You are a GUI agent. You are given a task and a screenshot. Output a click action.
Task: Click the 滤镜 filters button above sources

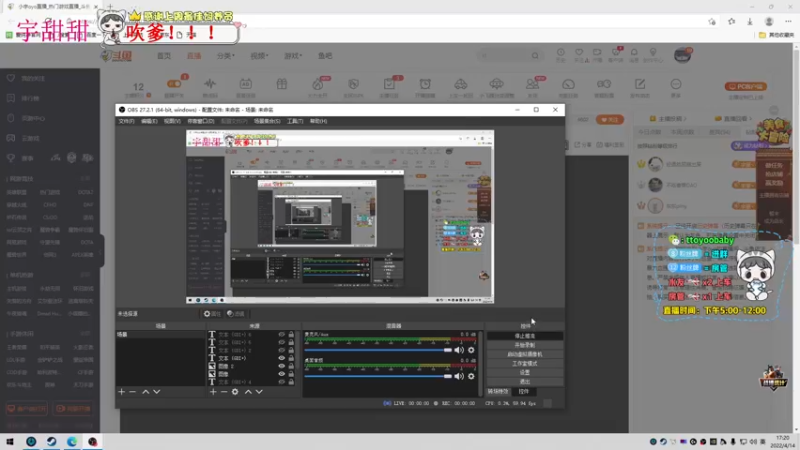(236, 314)
